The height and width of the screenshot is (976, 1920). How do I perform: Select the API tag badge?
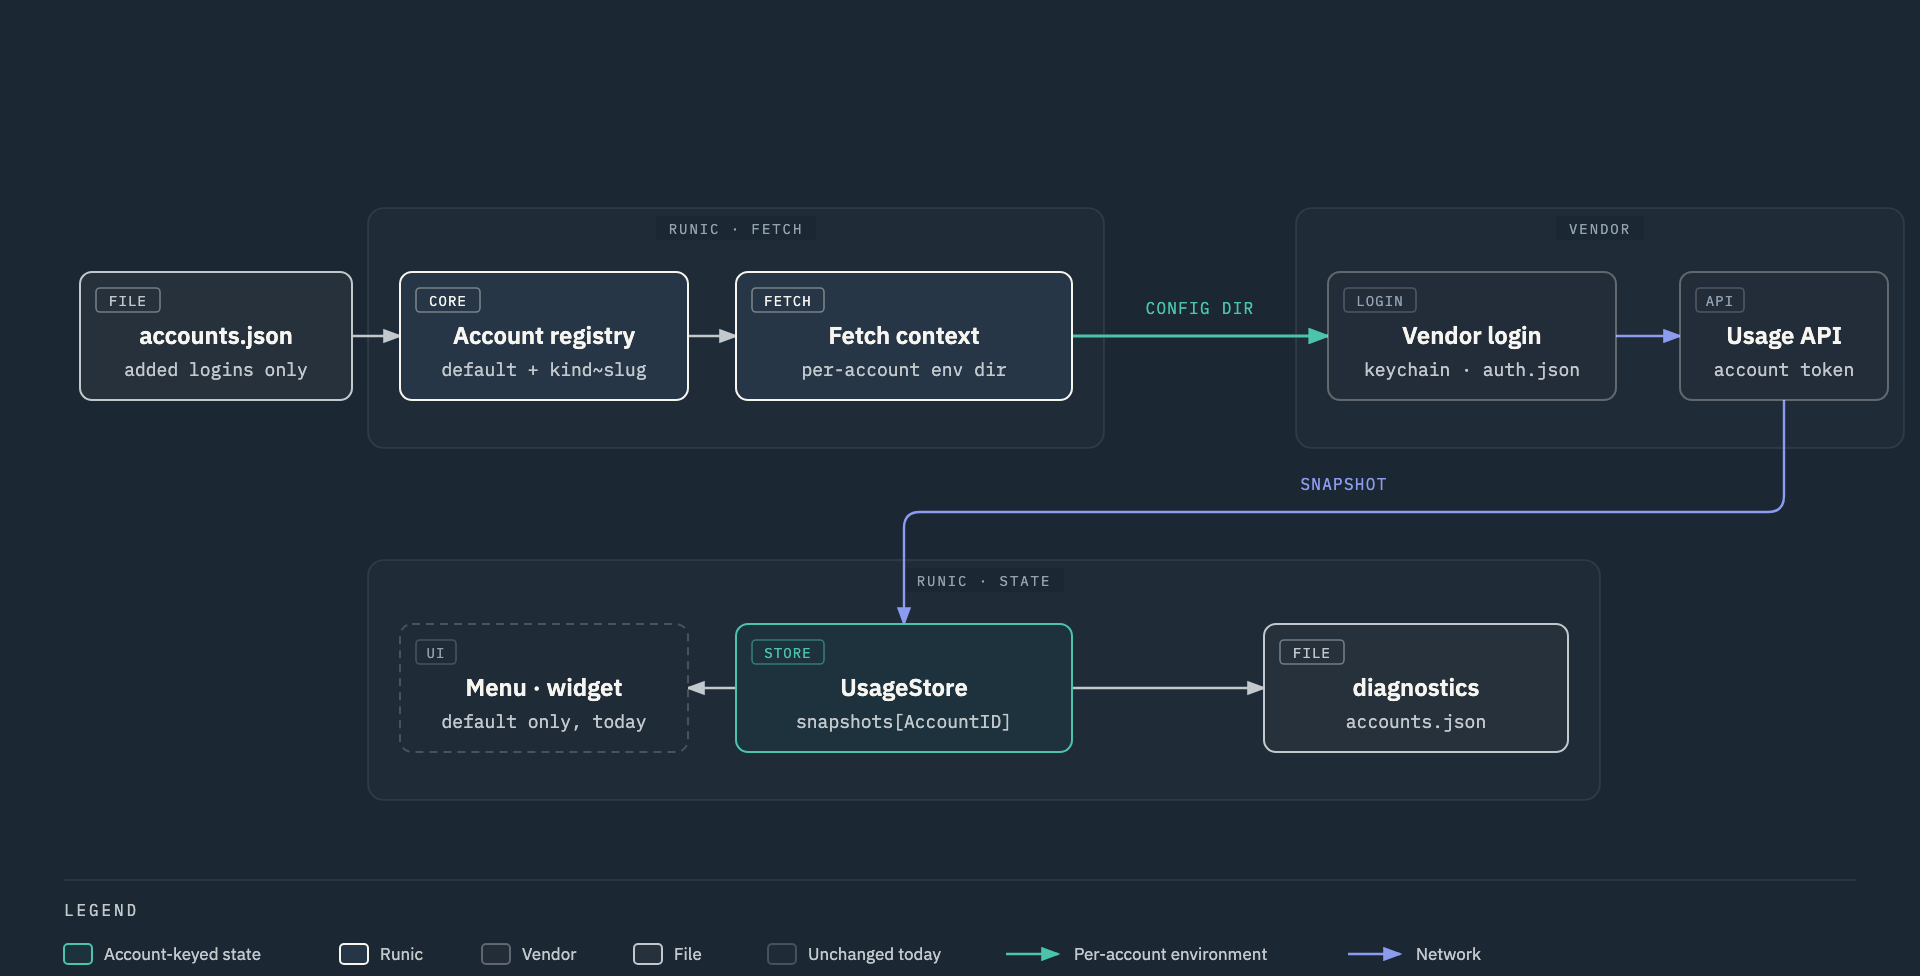click(1720, 300)
